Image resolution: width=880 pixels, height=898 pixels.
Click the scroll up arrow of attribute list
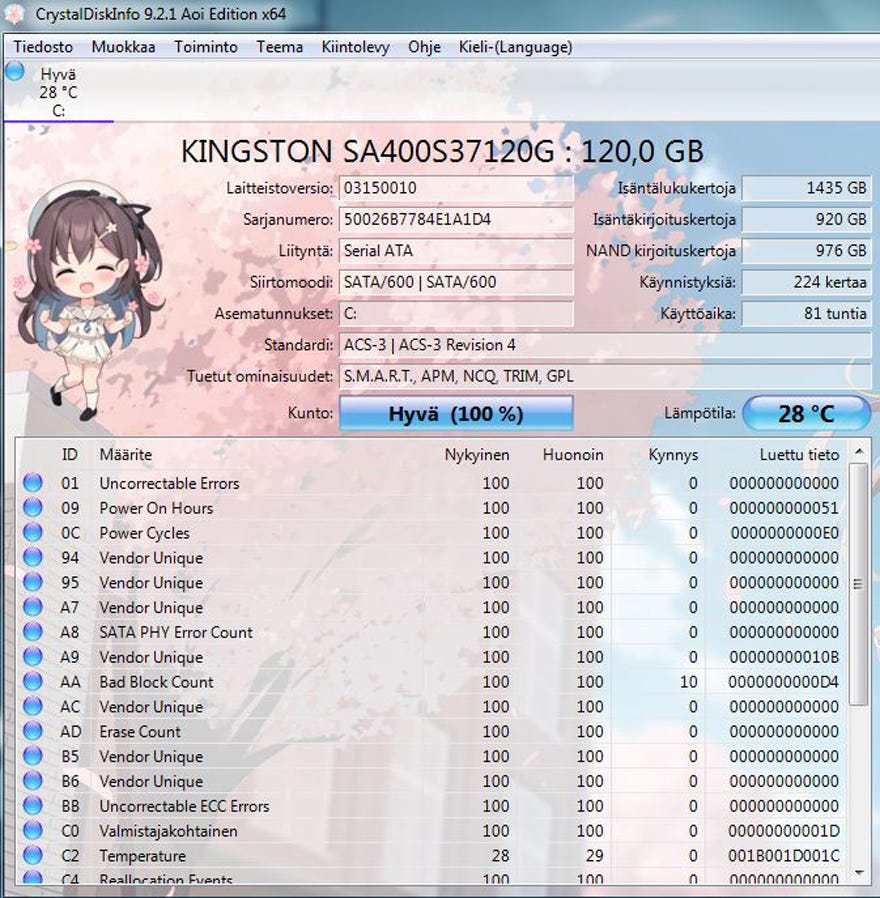click(x=859, y=452)
